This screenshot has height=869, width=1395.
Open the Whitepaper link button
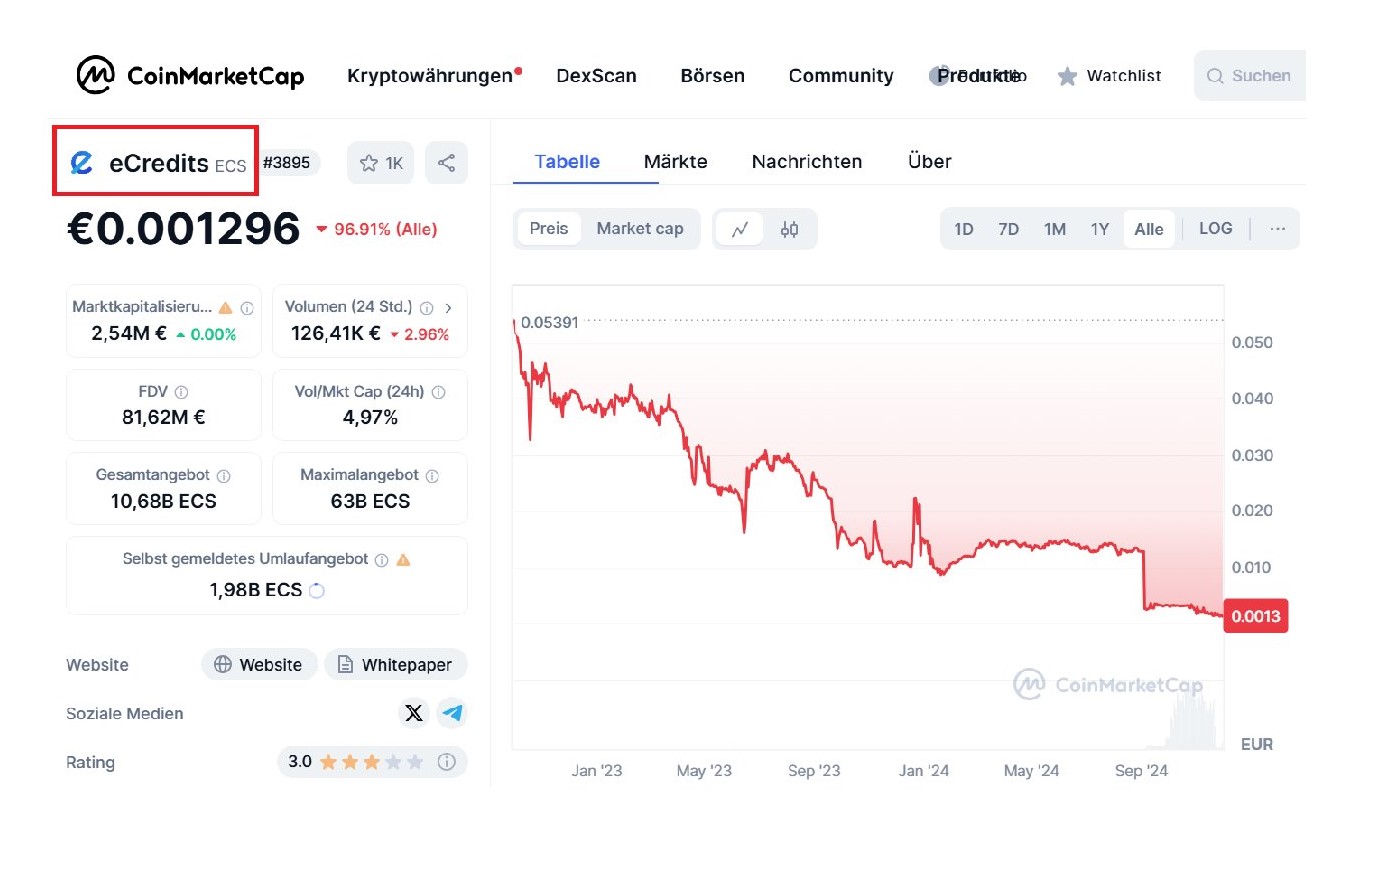tap(396, 665)
